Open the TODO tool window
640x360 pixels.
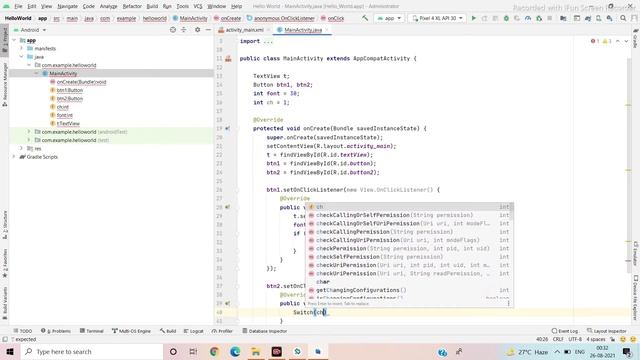click(22, 331)
